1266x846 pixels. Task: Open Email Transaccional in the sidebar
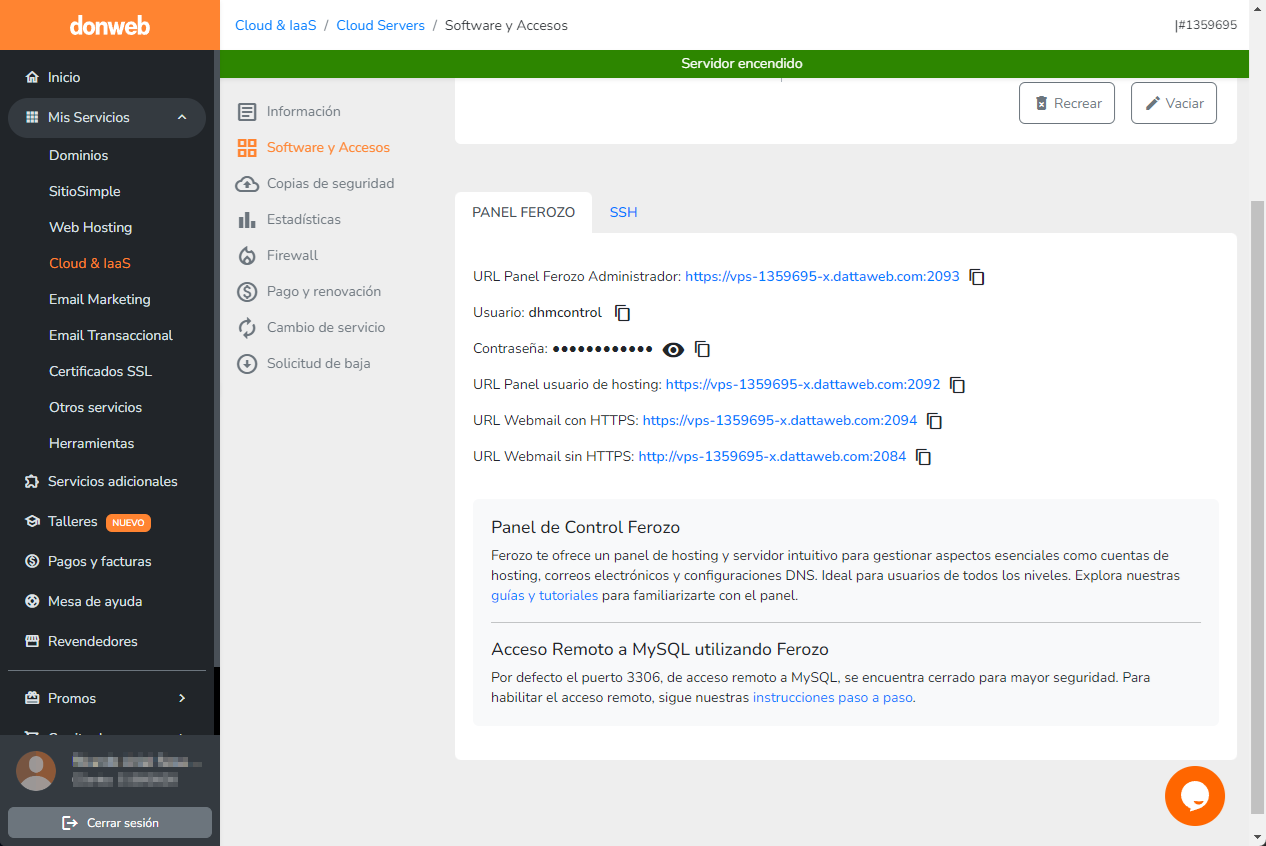tap(111, 335)
